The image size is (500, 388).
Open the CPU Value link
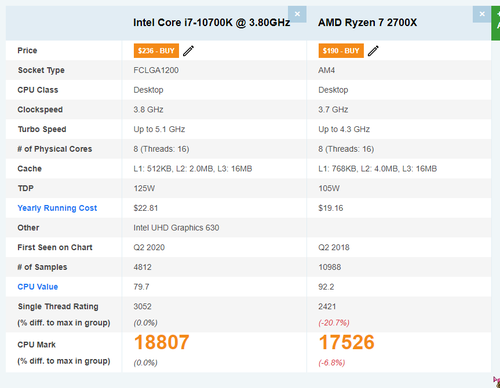38,287
